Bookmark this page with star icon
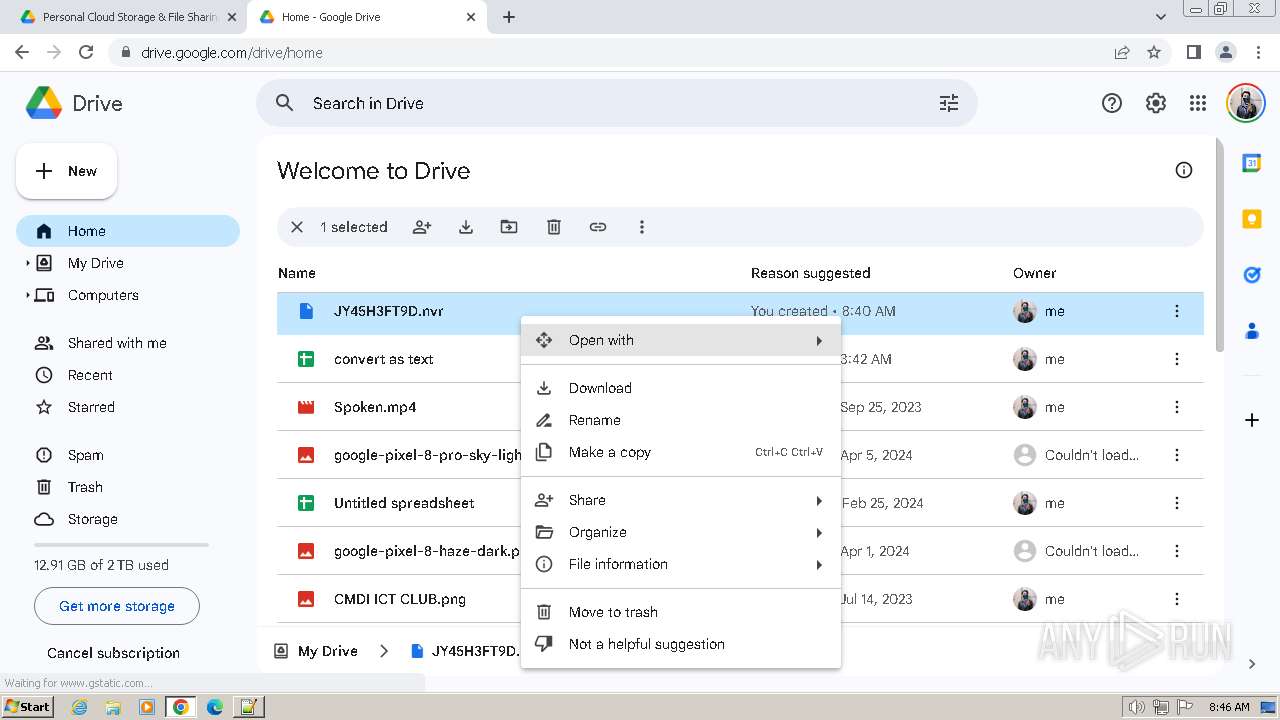This screenshot has width=1280, height=720. pos(1154,52)
